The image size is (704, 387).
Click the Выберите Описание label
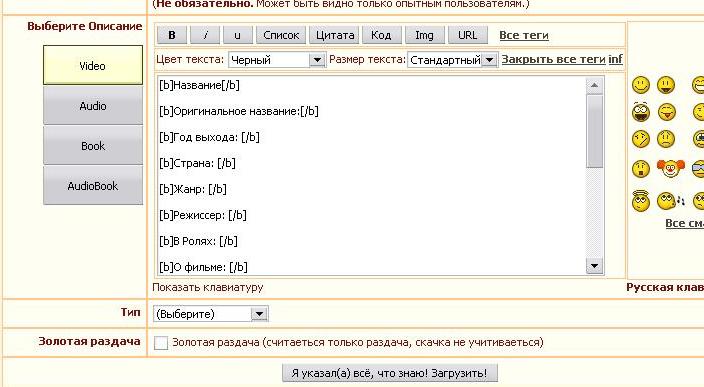pos(85,26)
